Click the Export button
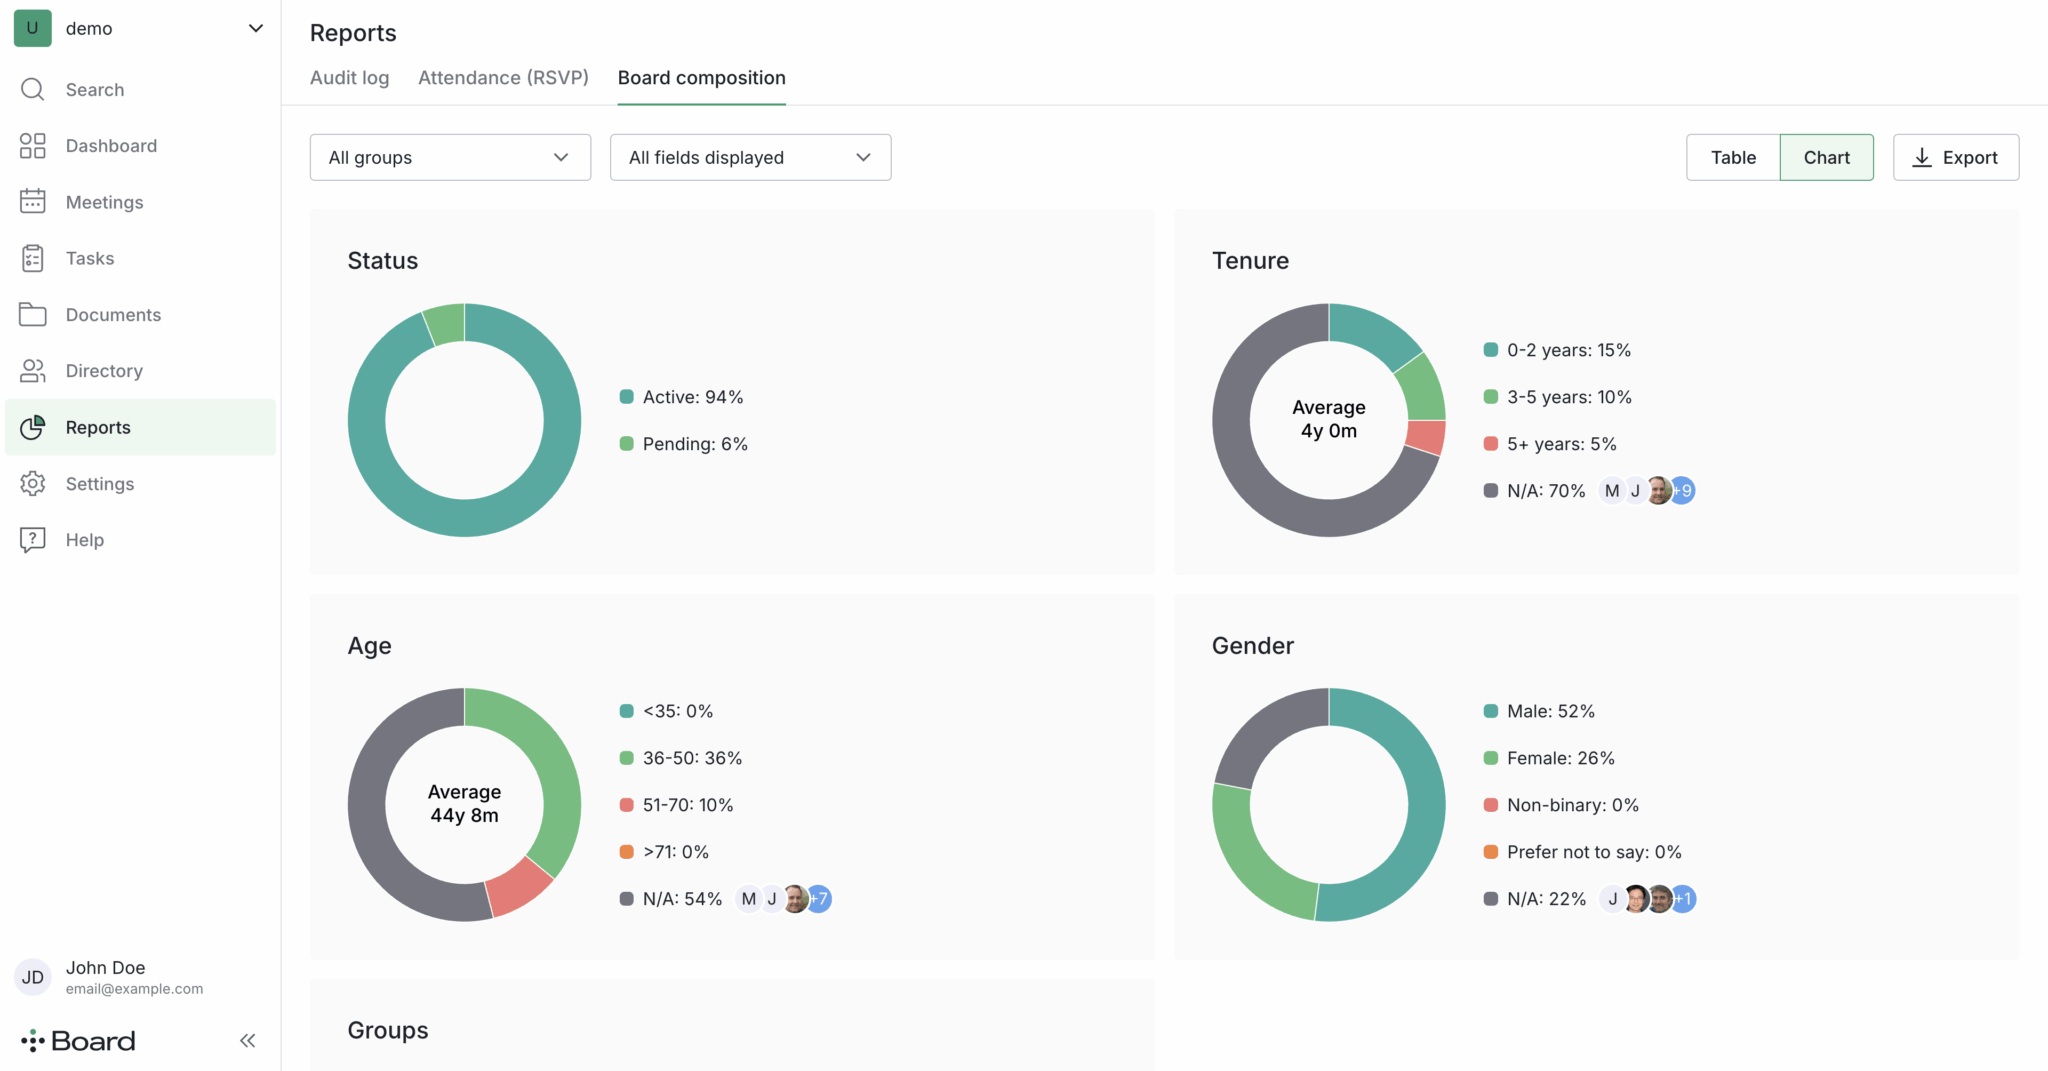 point(1955,158)
